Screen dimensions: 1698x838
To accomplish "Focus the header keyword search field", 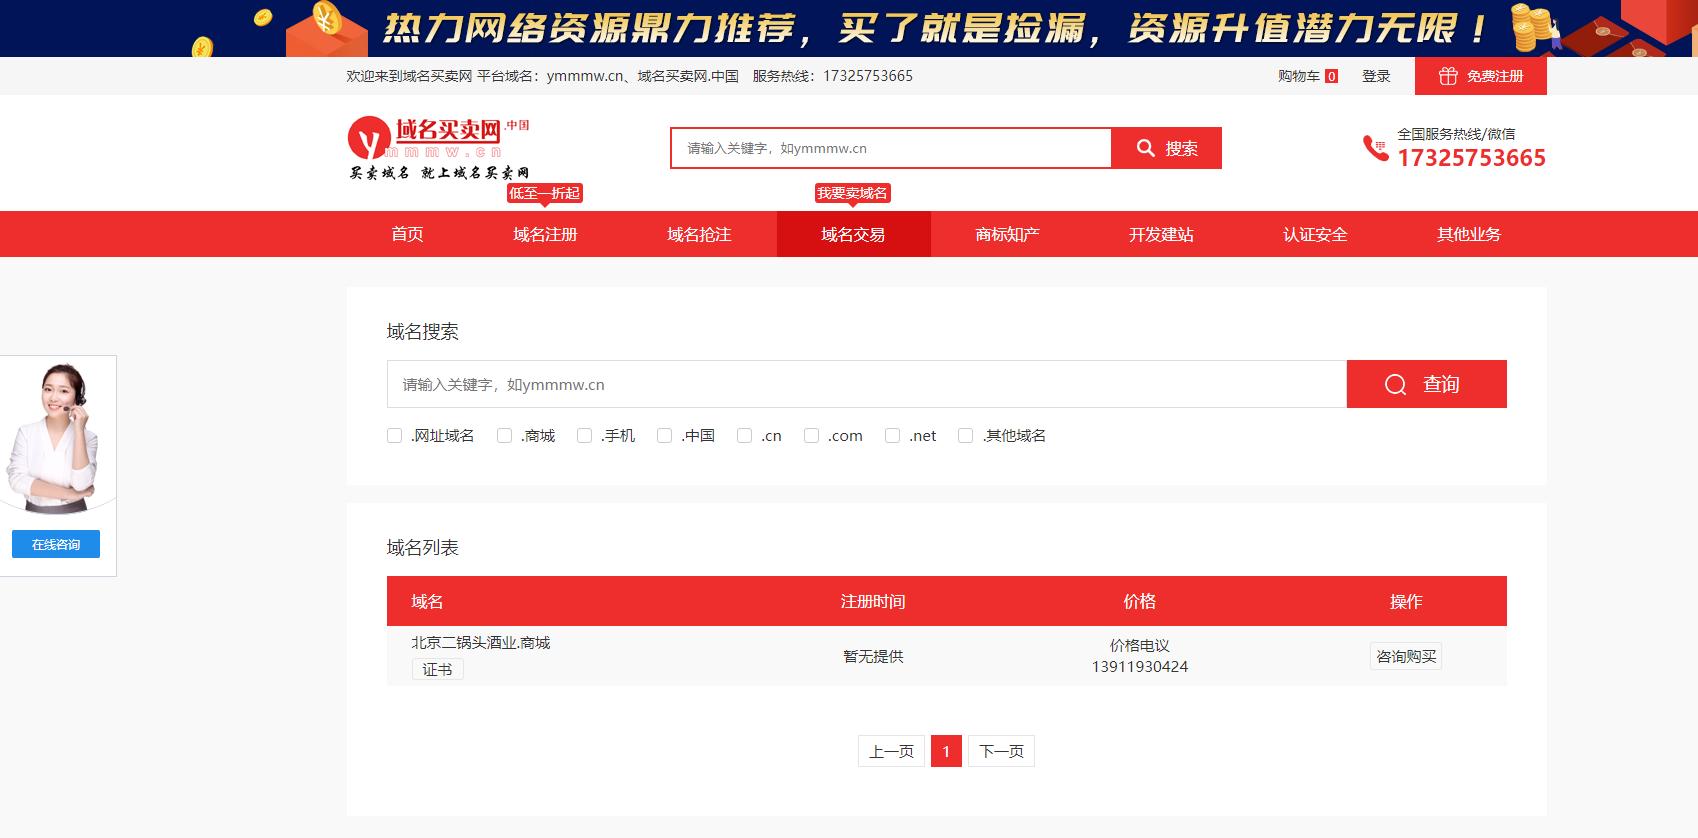I will [891, 148].
